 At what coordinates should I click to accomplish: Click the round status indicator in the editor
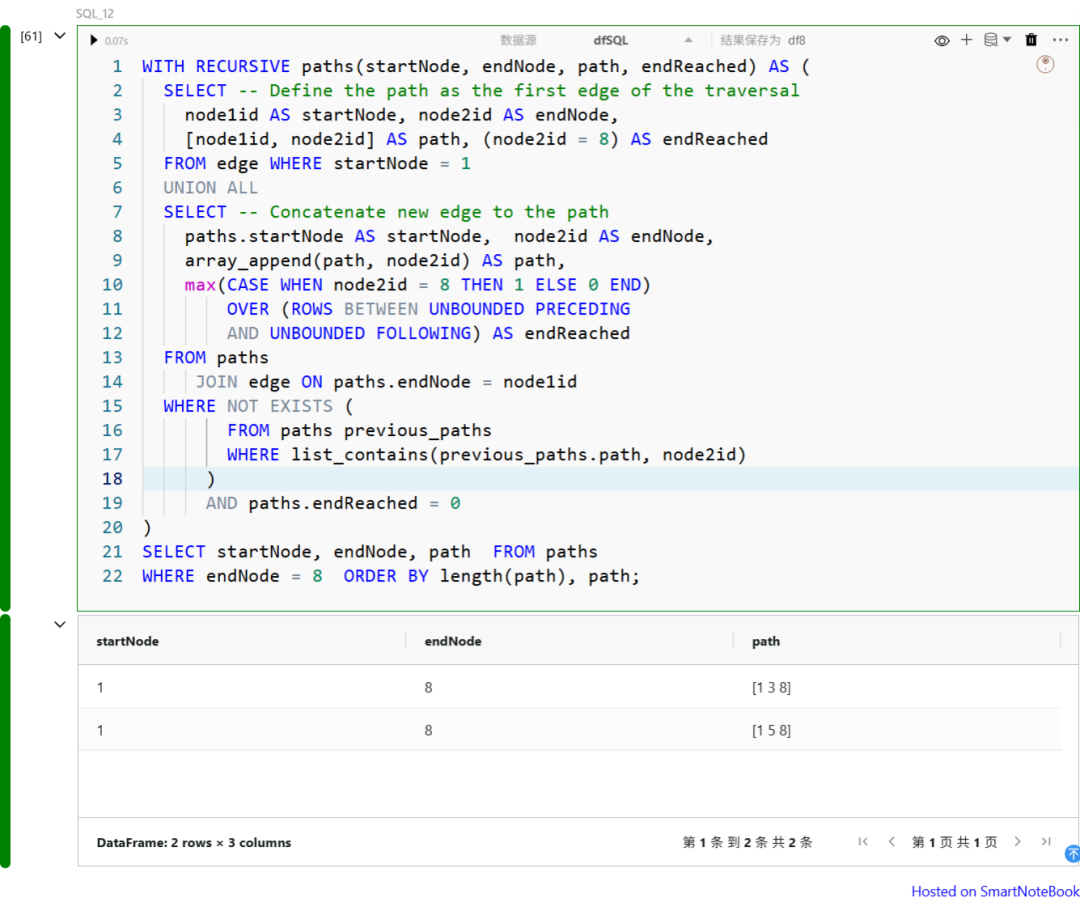(x=1045, y=64)
